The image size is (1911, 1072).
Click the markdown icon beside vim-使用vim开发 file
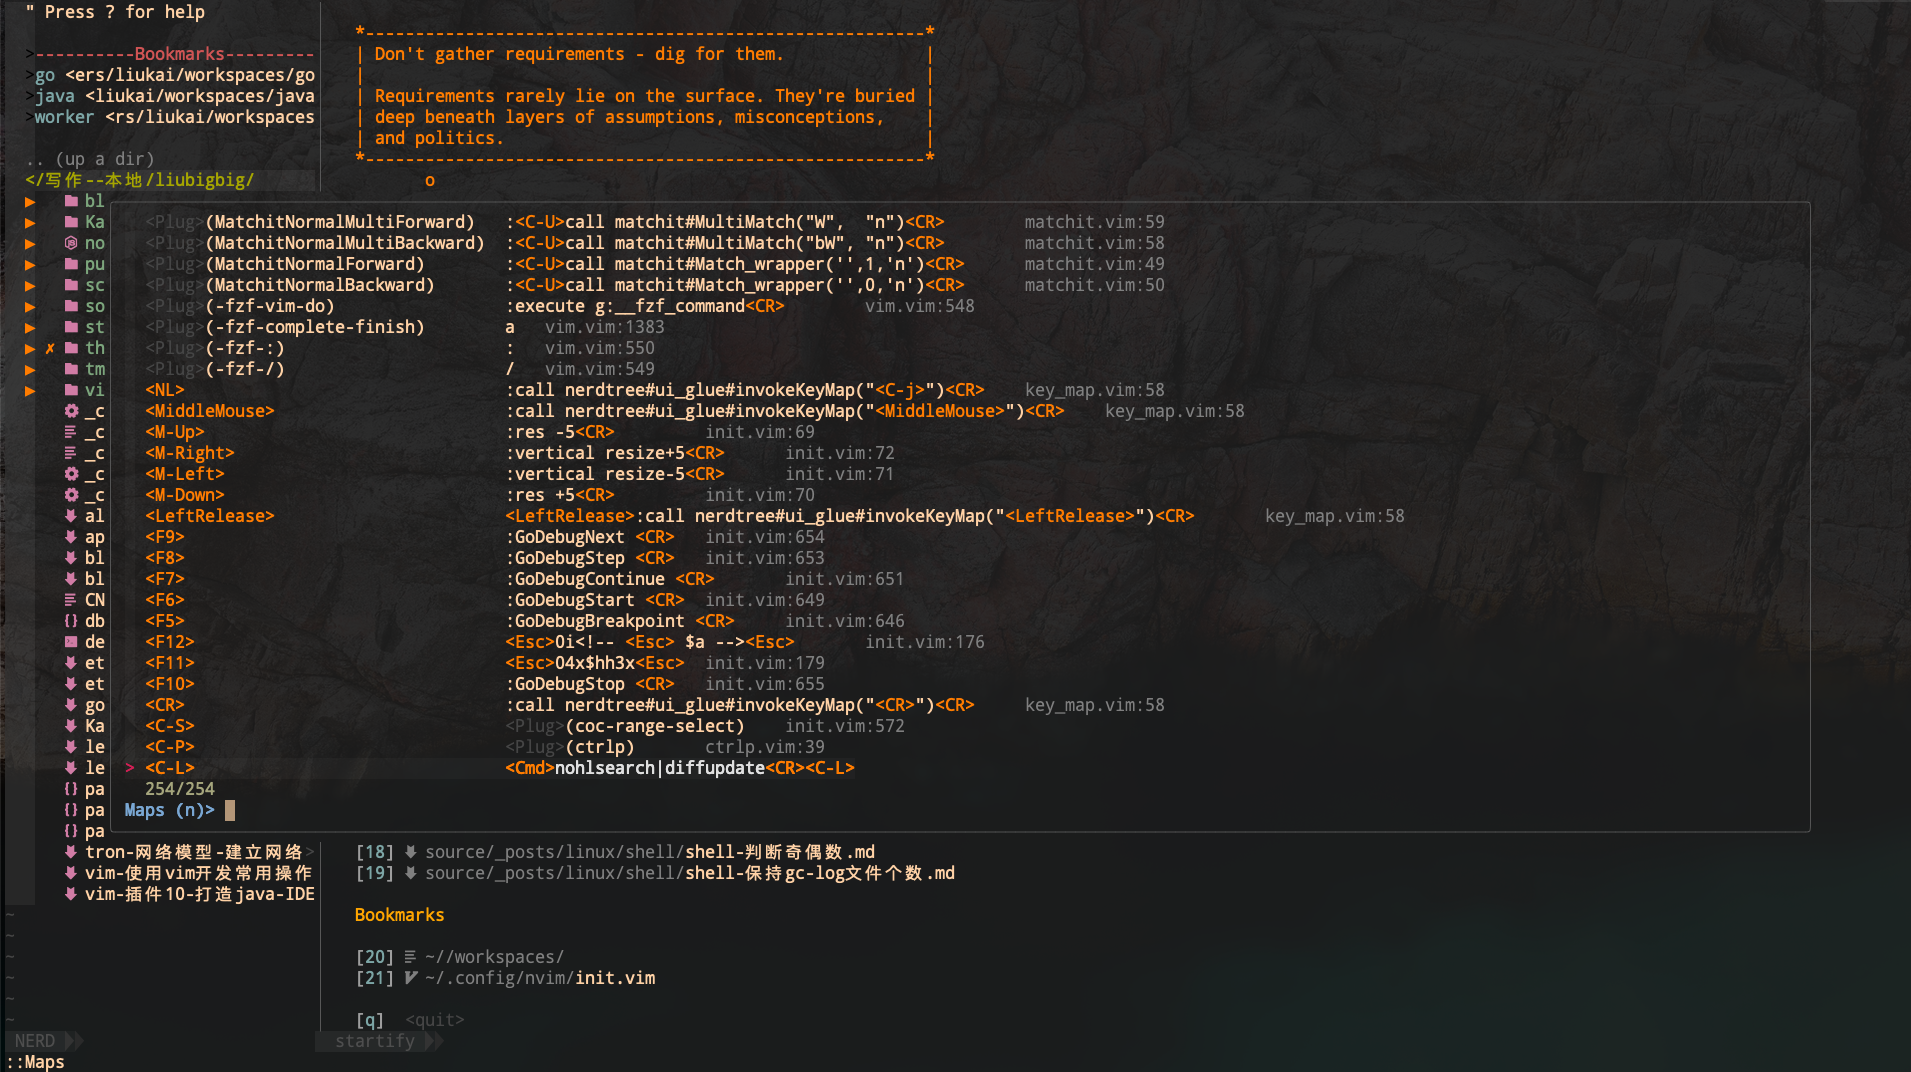71,873
